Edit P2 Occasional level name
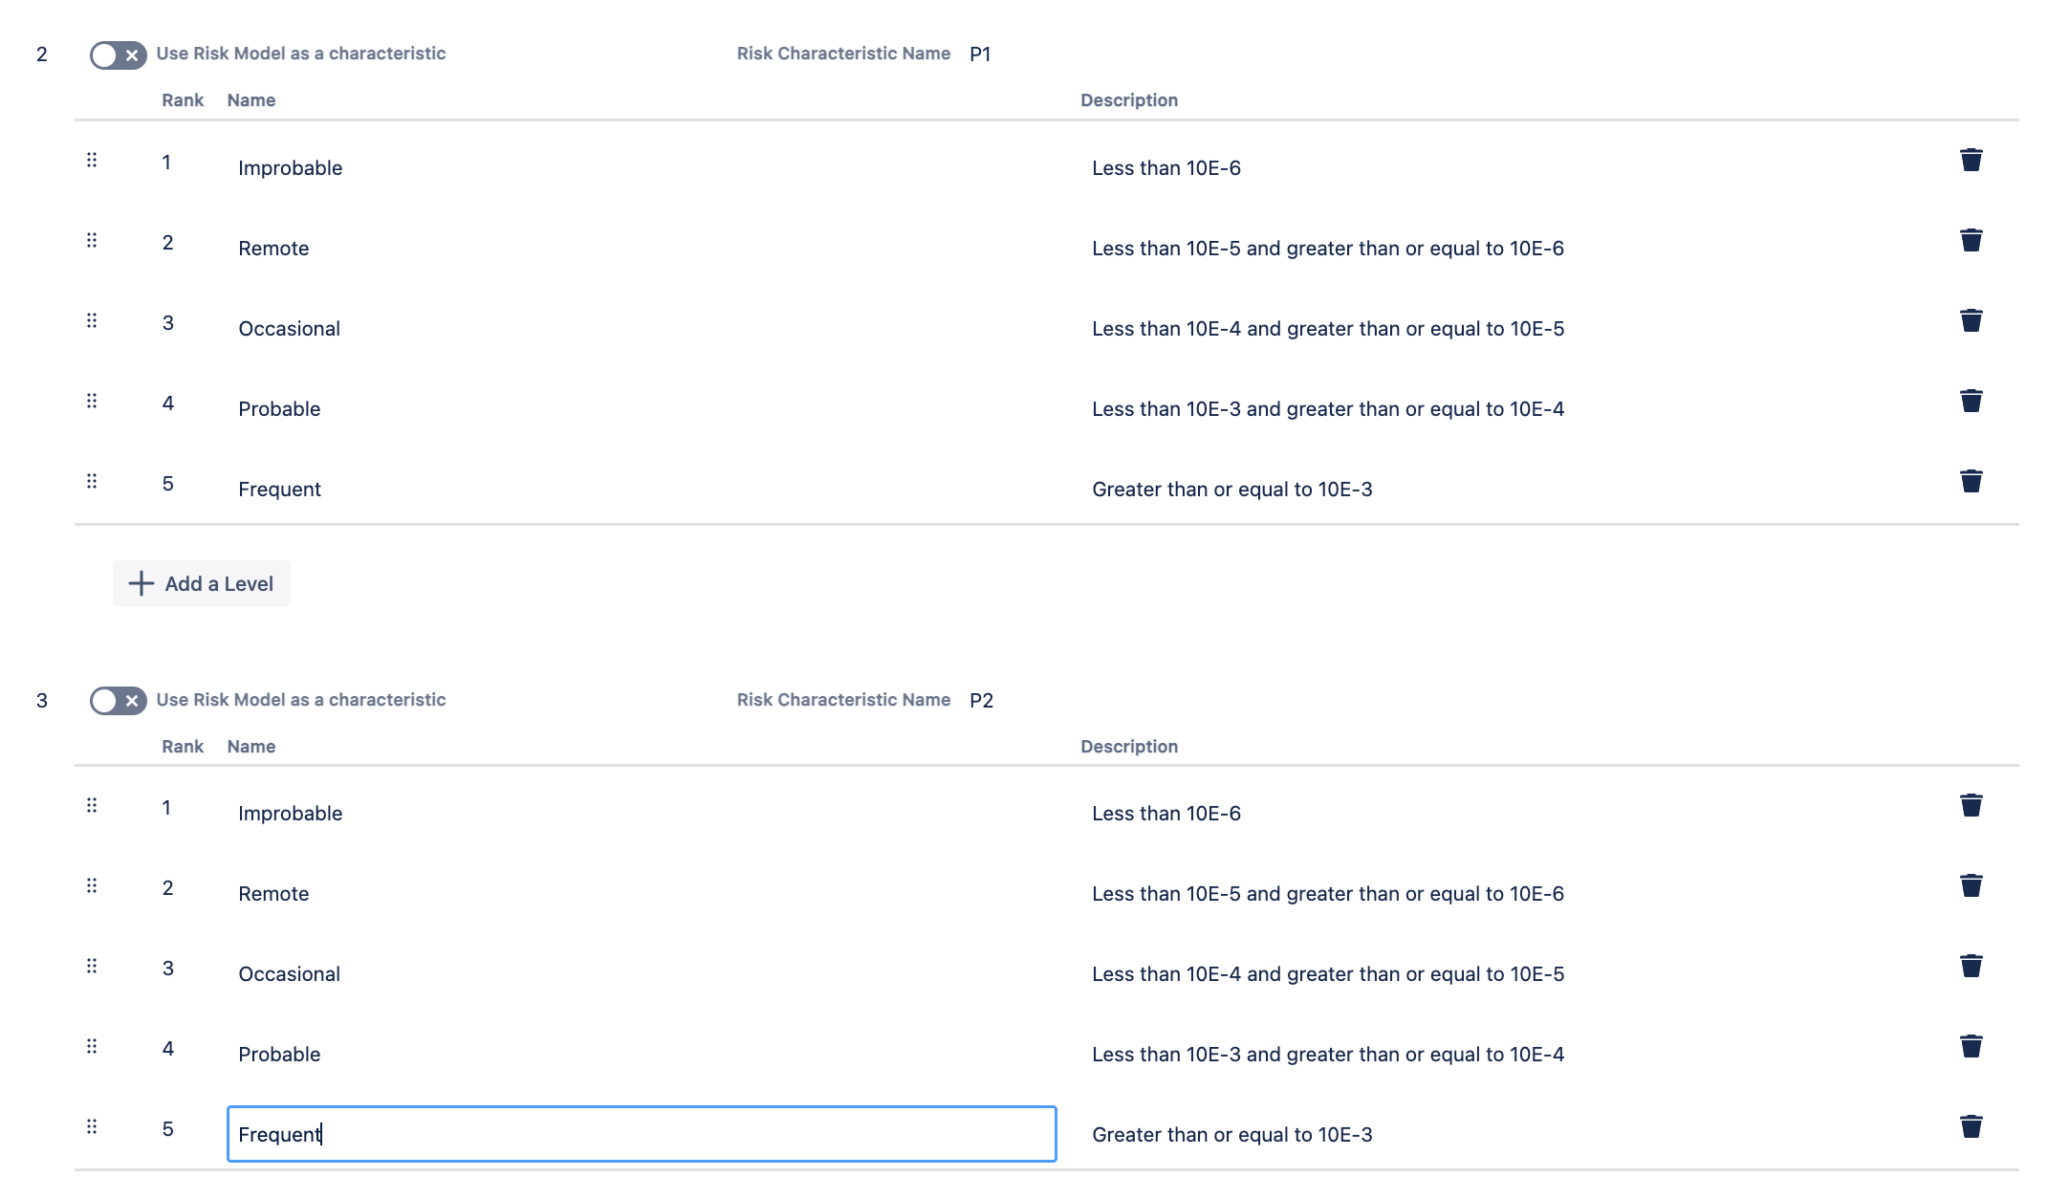 (289, 974)
